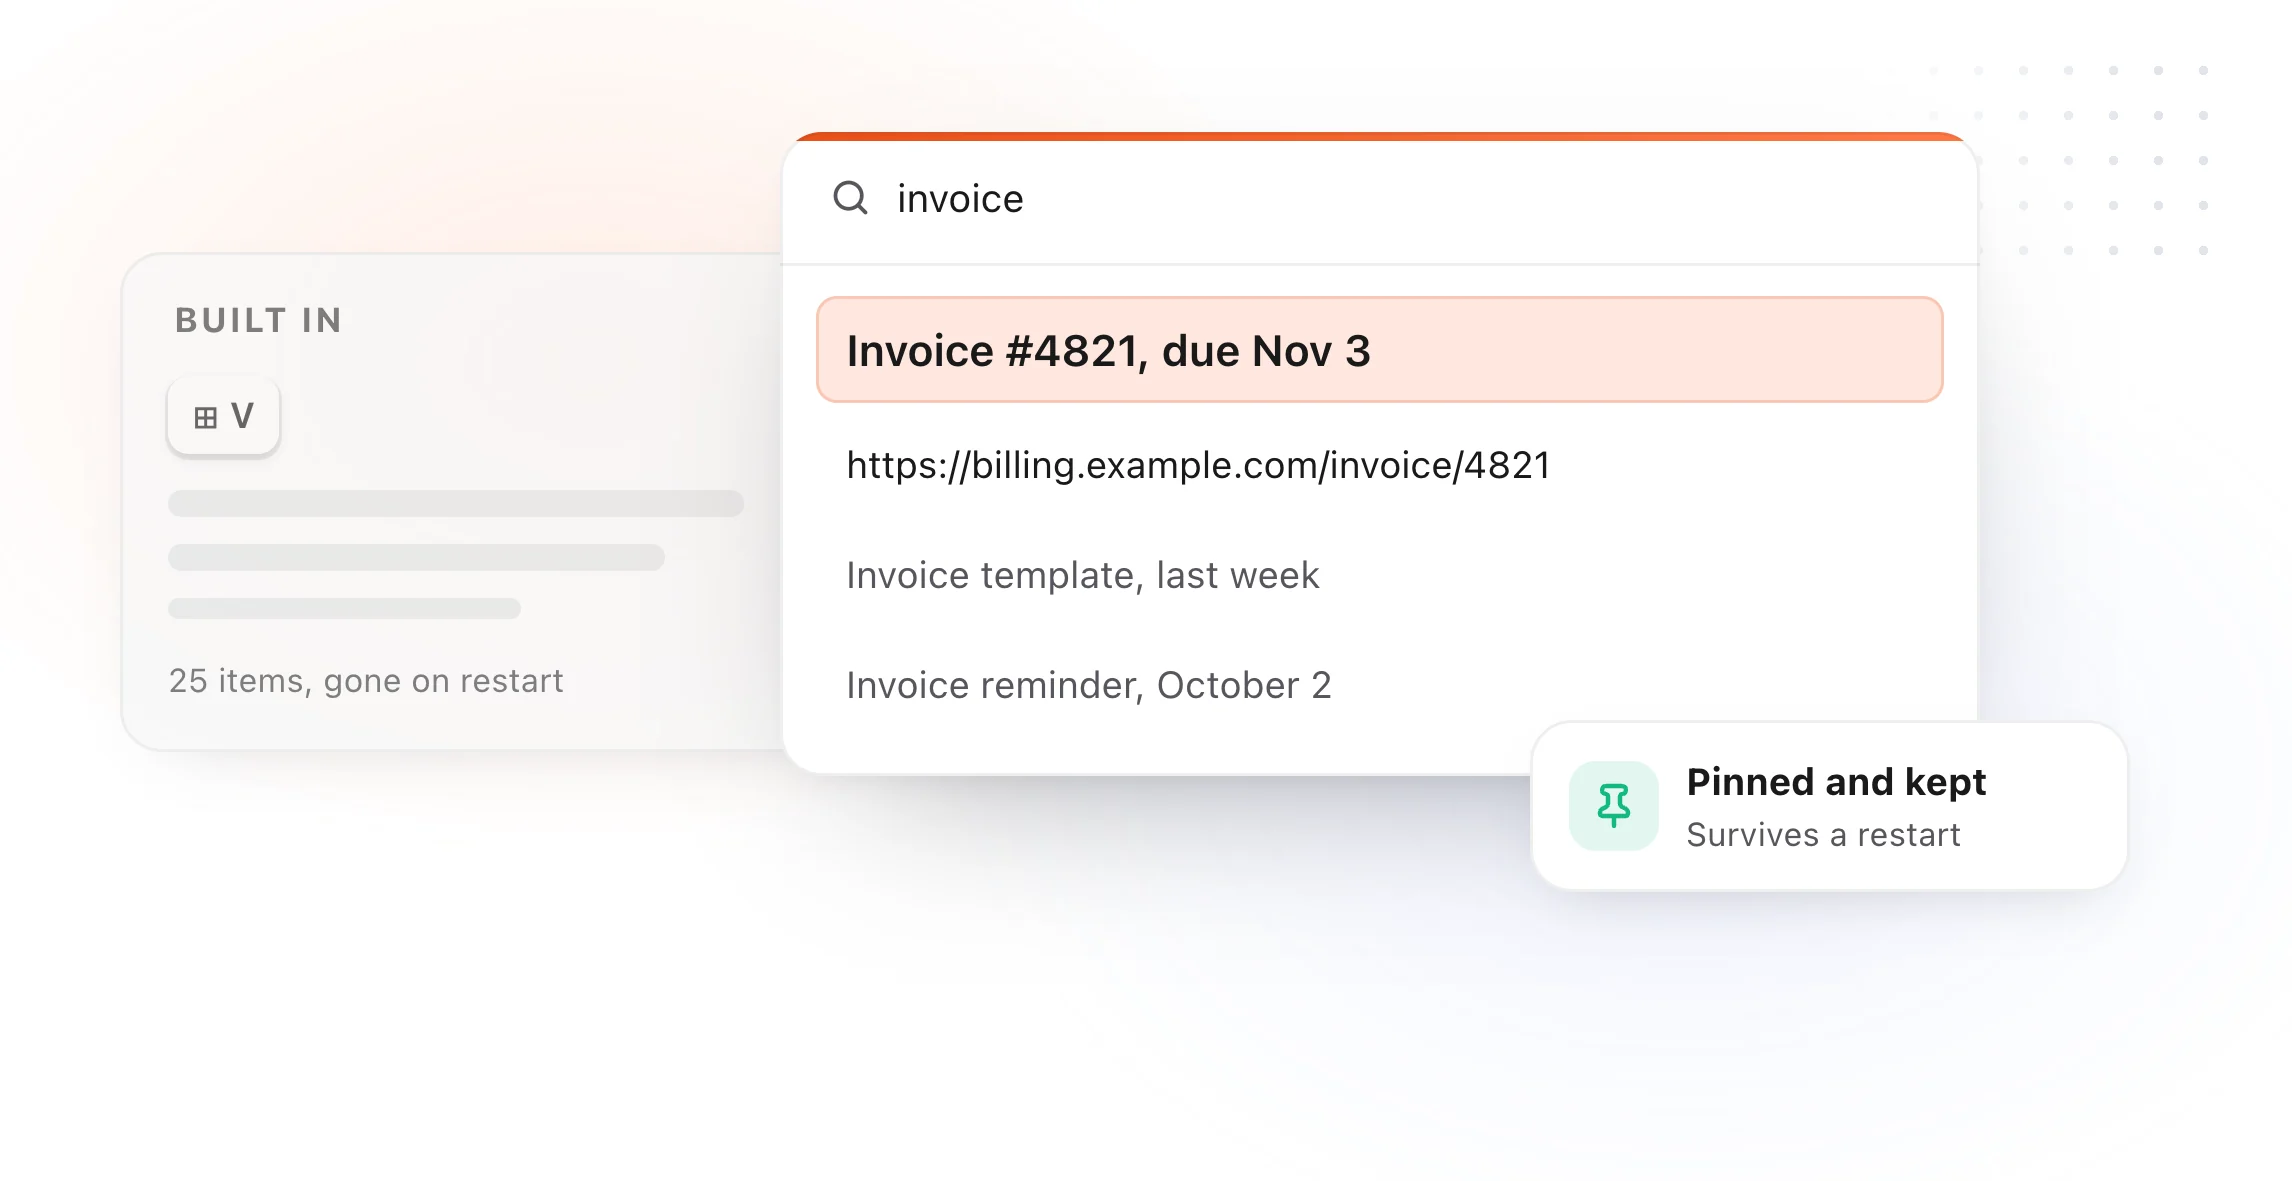Image resolution: width=2292 pixels, height=1181 pixels.
Task: Click the longest gray placeholder bar
Action: [x=456, y=503]
